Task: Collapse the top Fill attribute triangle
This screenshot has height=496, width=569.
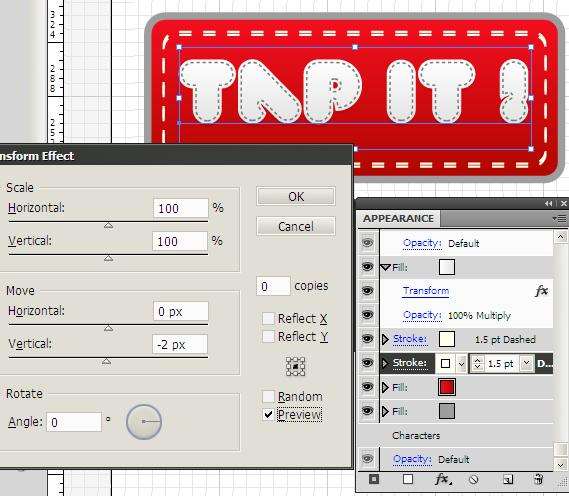Action: pos(385,267)
